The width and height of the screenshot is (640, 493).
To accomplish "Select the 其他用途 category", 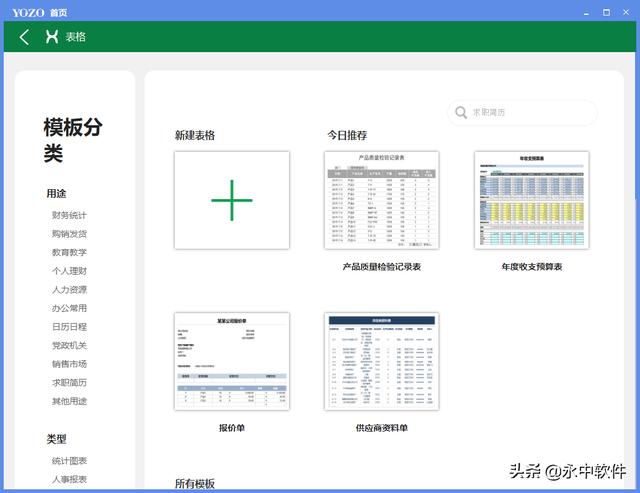I will click(69, 401).
